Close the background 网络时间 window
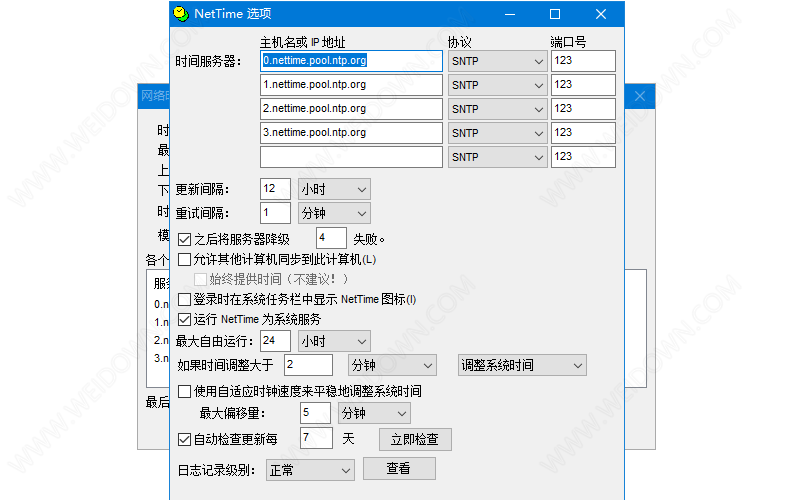This screenshot has height=500, width=790. click(640, 96)
